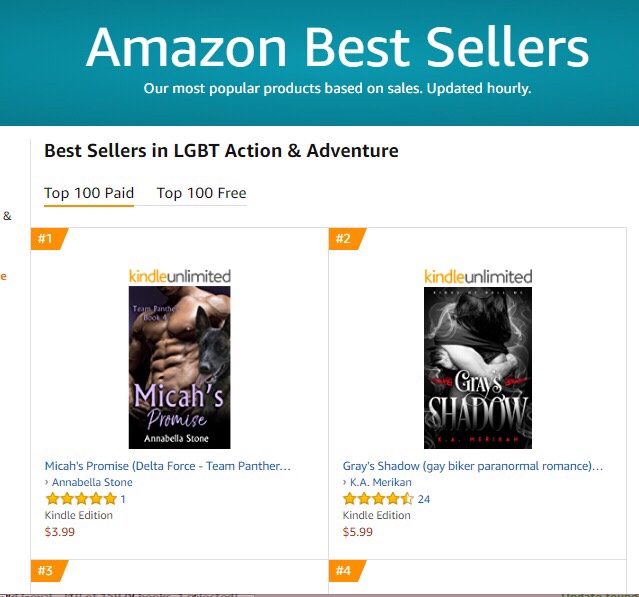Select the Top 100 Paid tab

[89, 193]
